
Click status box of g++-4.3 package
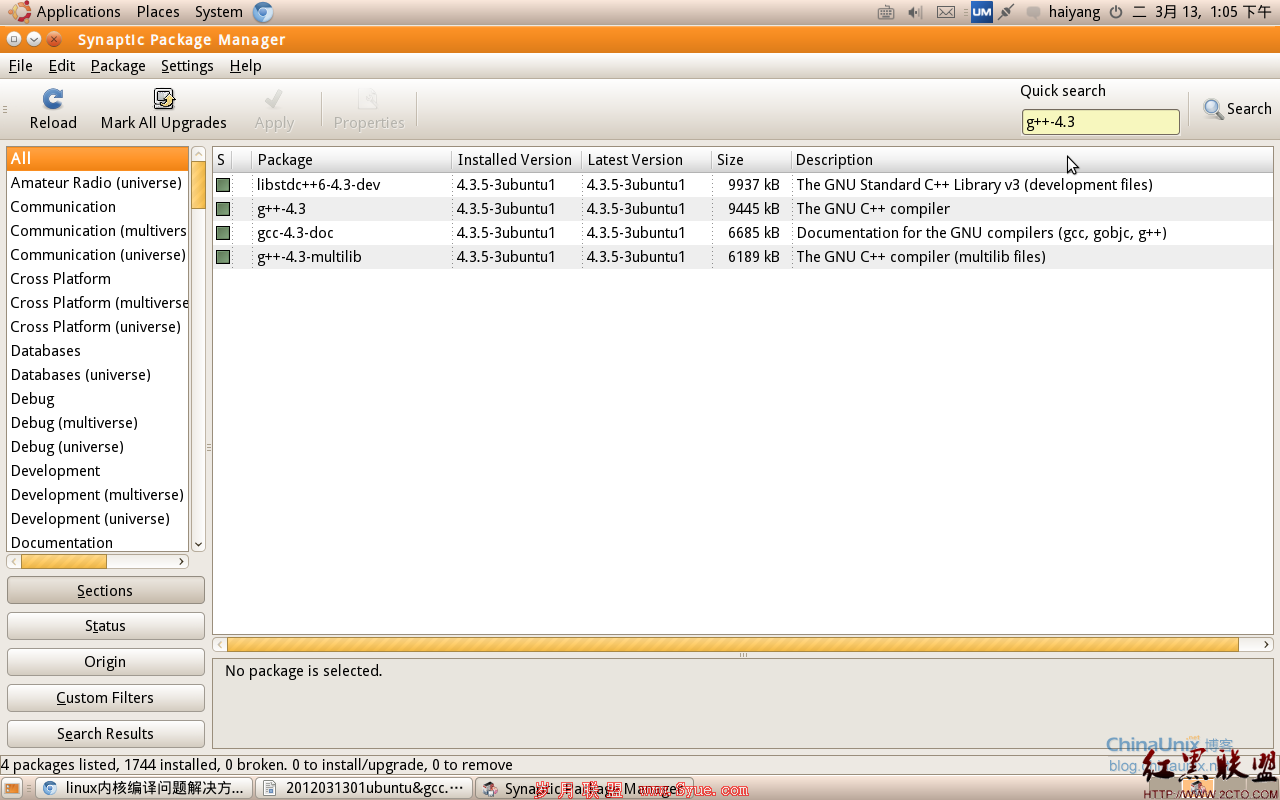223,209
